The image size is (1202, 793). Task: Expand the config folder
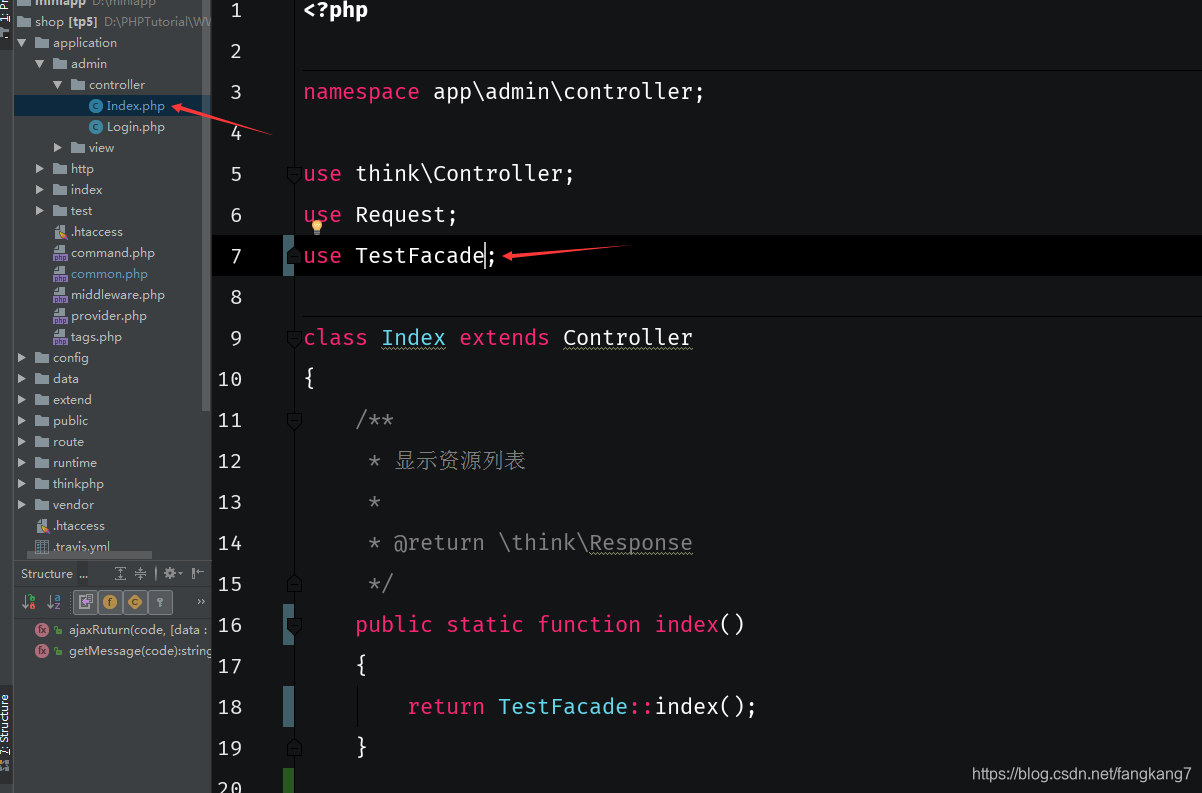coord(23,358)
